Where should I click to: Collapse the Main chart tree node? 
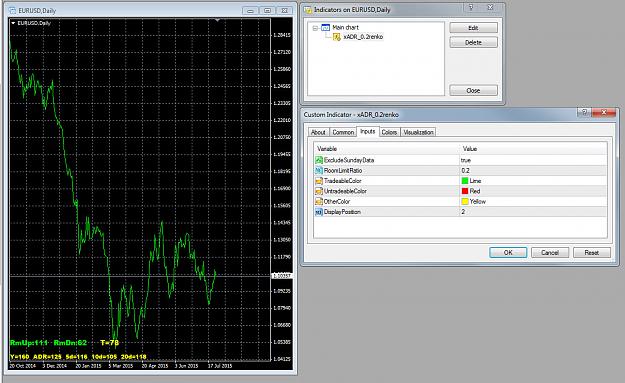pyautogui.click(x=315, y=28)
